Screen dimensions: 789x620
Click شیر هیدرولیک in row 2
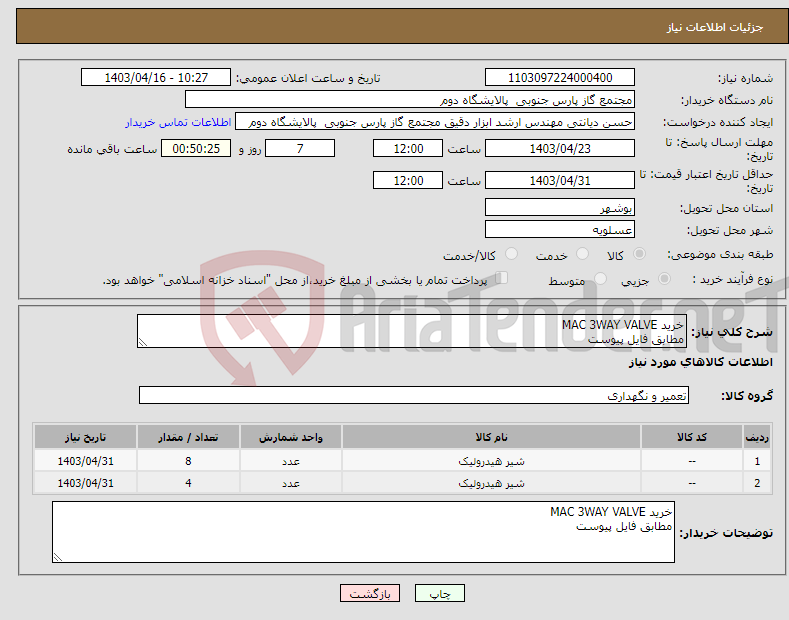tap(491, 483)
